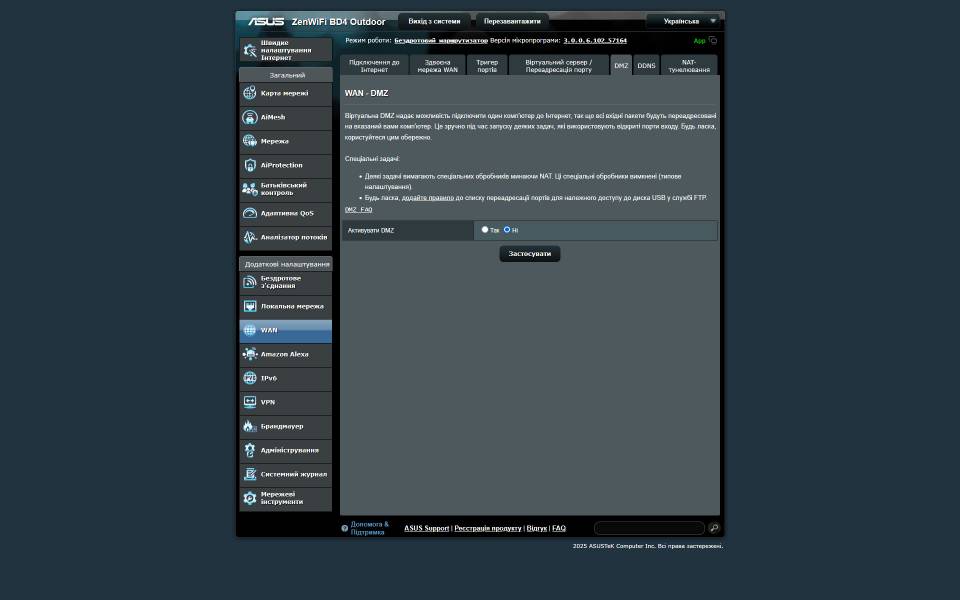960x600 pixels.
Task: Open the Українська language dropdown
Action: (x=683, y=21)
